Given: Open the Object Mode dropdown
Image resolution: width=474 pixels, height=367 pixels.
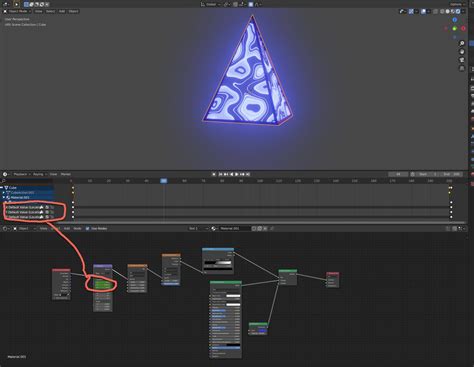Looking at the screenshot, I should pos(19,11).
